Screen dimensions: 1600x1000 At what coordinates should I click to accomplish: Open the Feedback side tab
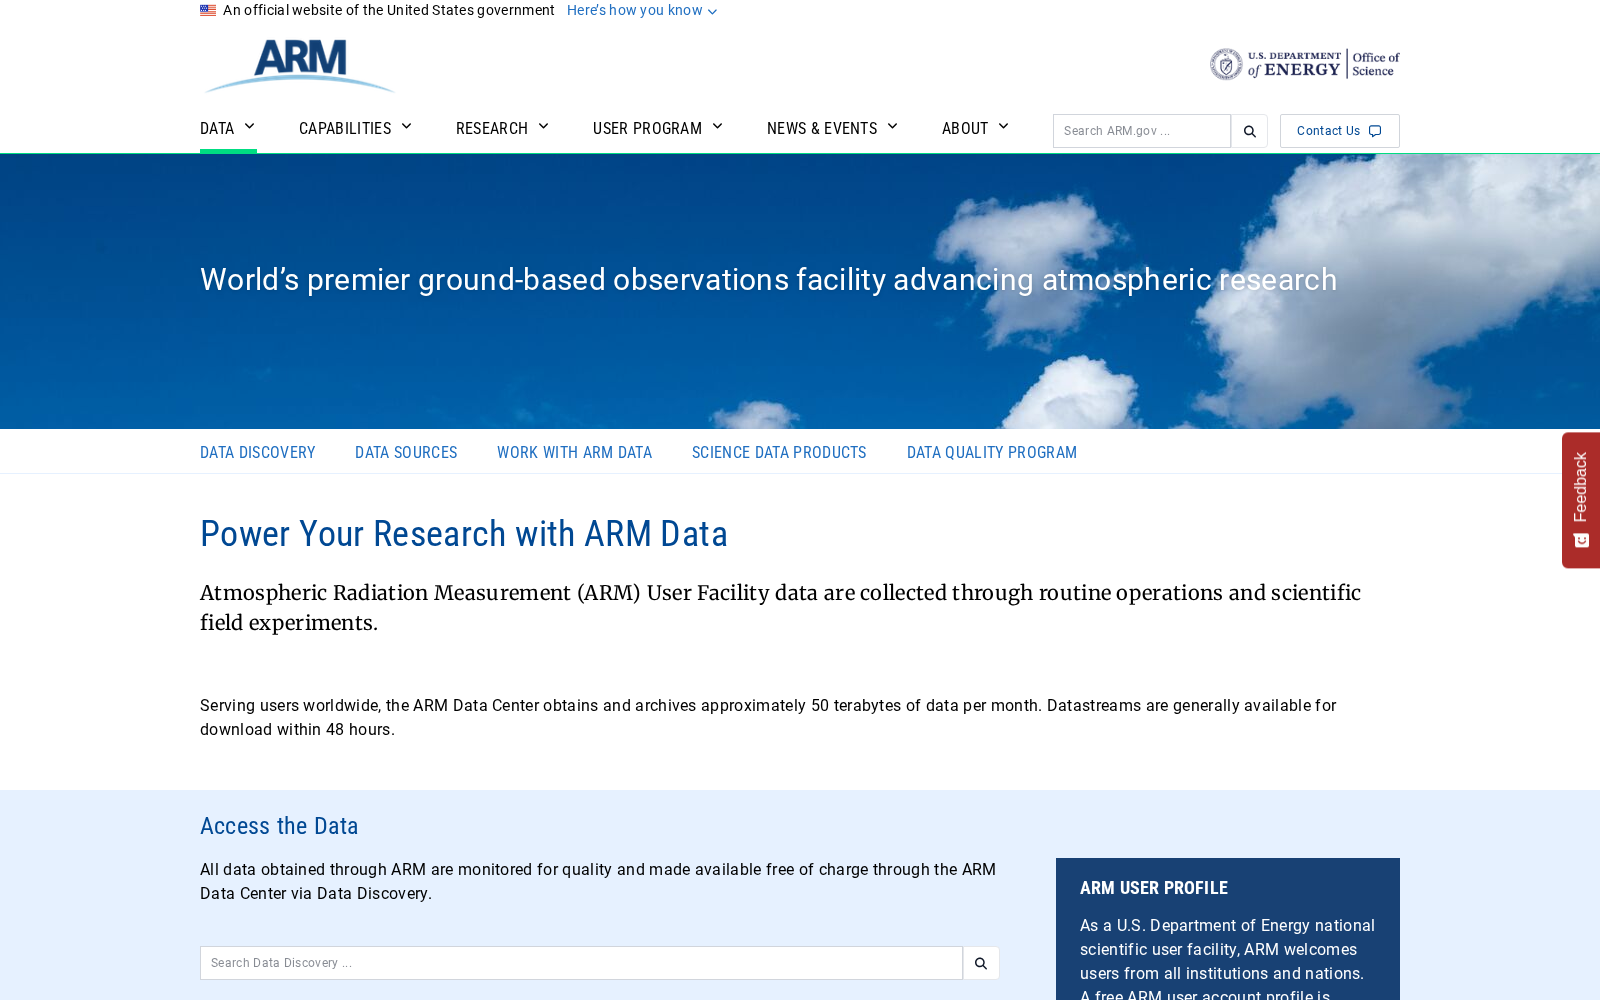pos(1581,500)
